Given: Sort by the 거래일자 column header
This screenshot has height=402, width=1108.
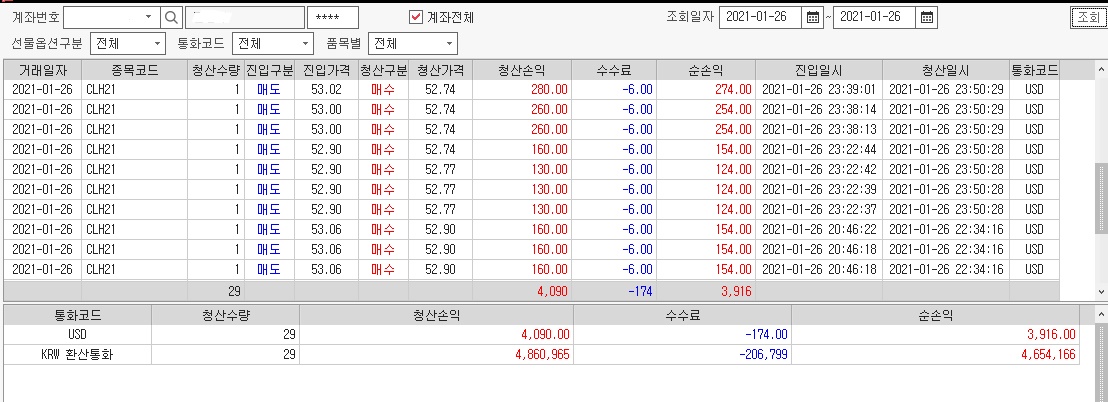Looking at the screenshot, I should 43,70.
